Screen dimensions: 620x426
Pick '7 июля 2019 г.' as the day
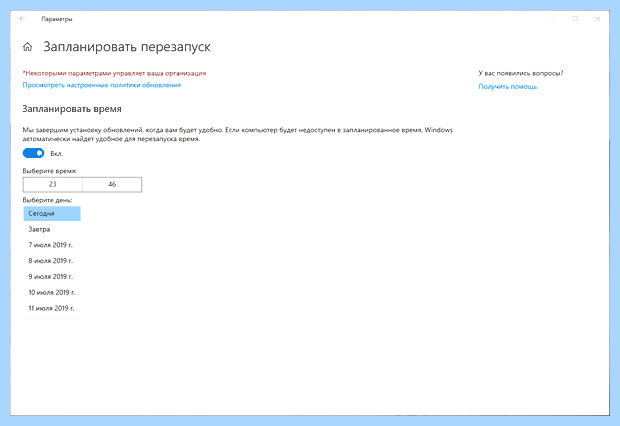coord(52,245)
